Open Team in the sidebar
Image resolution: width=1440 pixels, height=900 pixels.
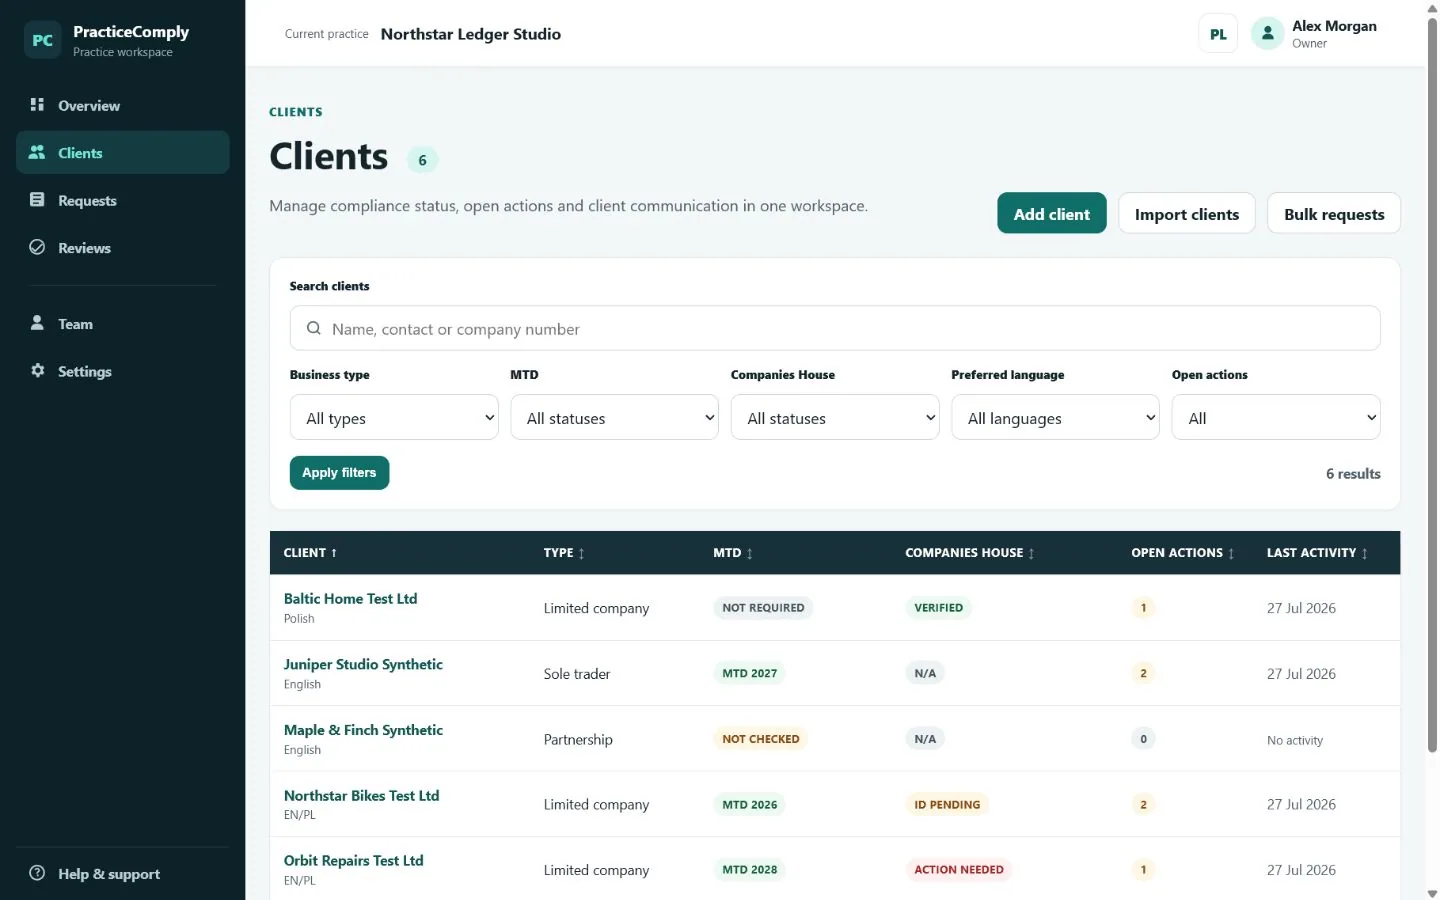123,323
